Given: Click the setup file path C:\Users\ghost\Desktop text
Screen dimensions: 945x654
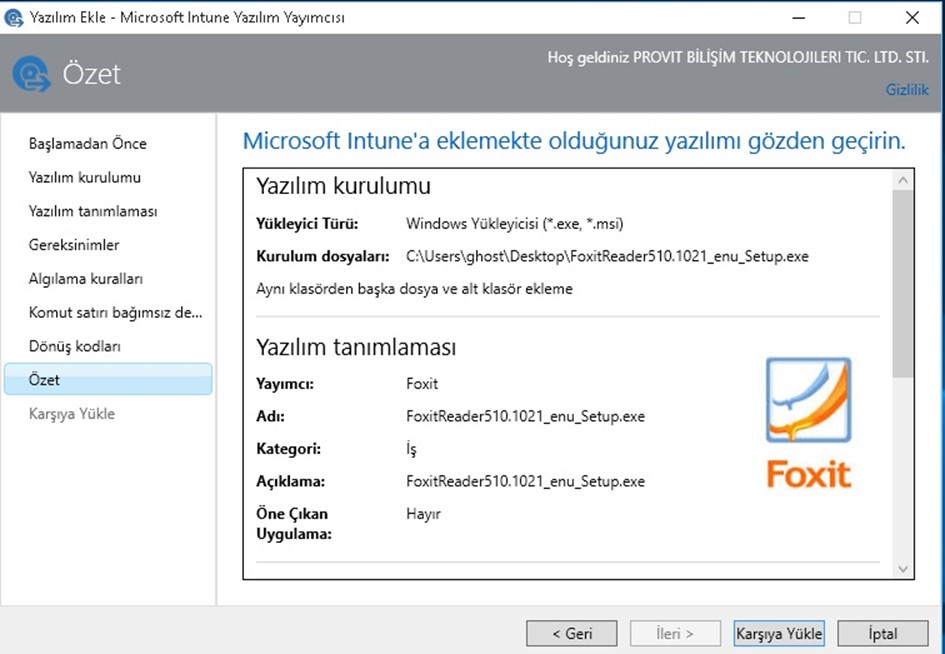Looking at the screenshot, I should pos(608,256).
